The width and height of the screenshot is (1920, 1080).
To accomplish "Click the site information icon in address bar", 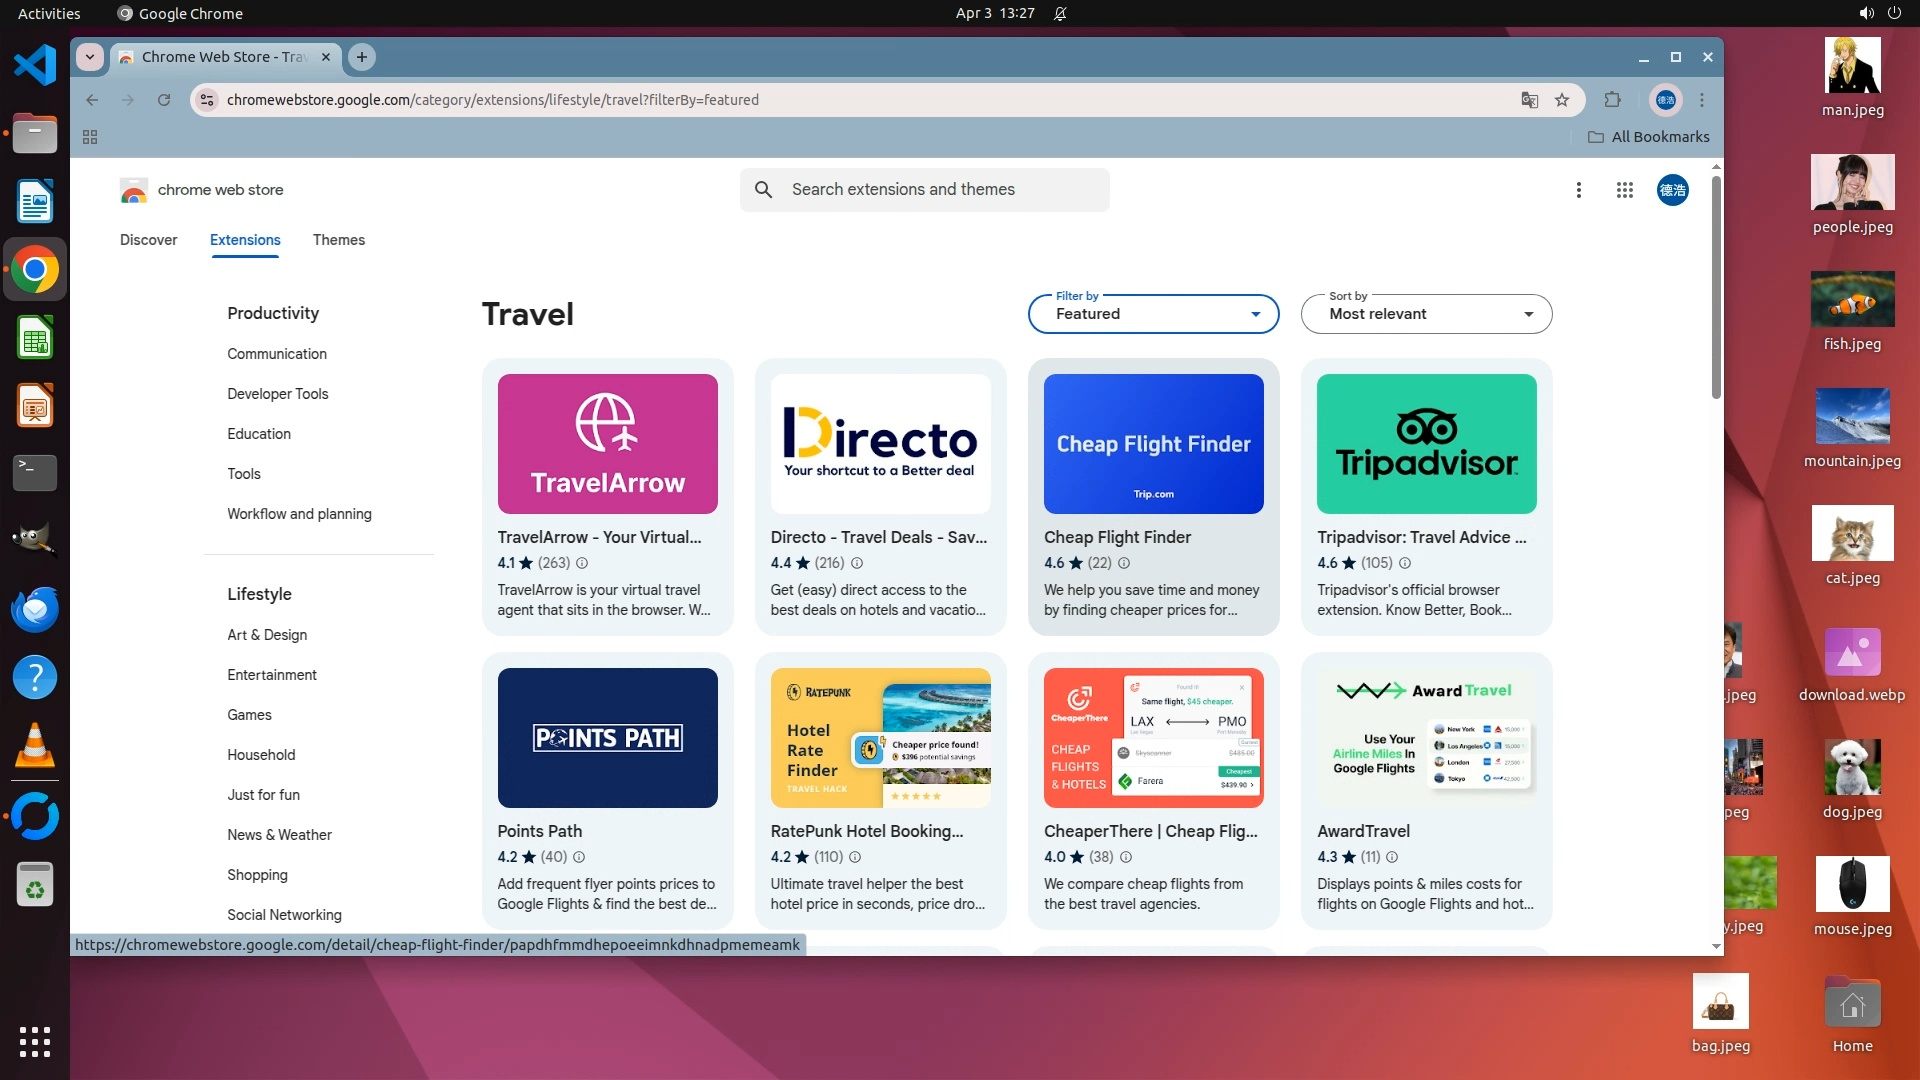I will point(207,100).
